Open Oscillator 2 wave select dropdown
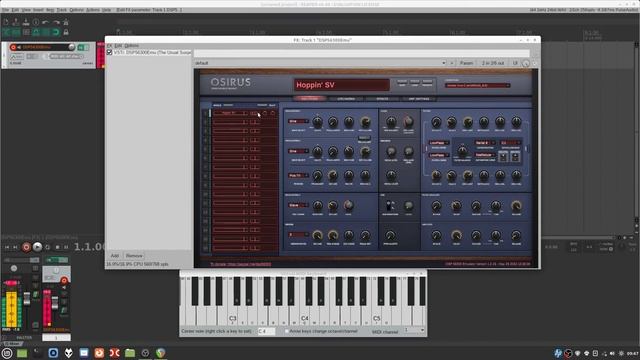The image size is (640, 360). pyautogui.click(x=298, y=151)
